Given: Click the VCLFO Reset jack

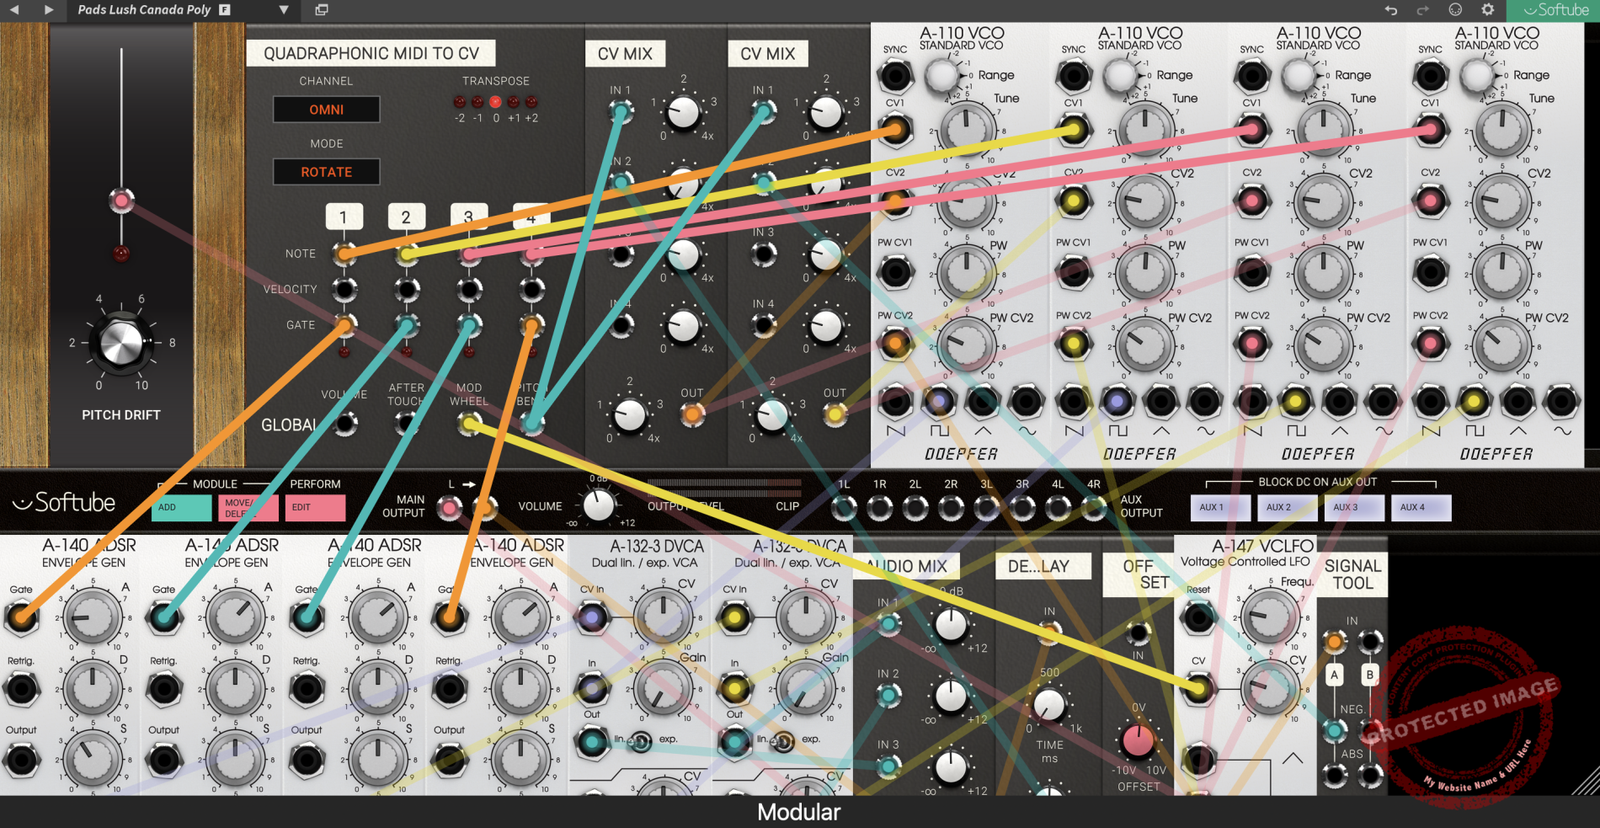Looking at the screenshot, I should coord(1198,617).
